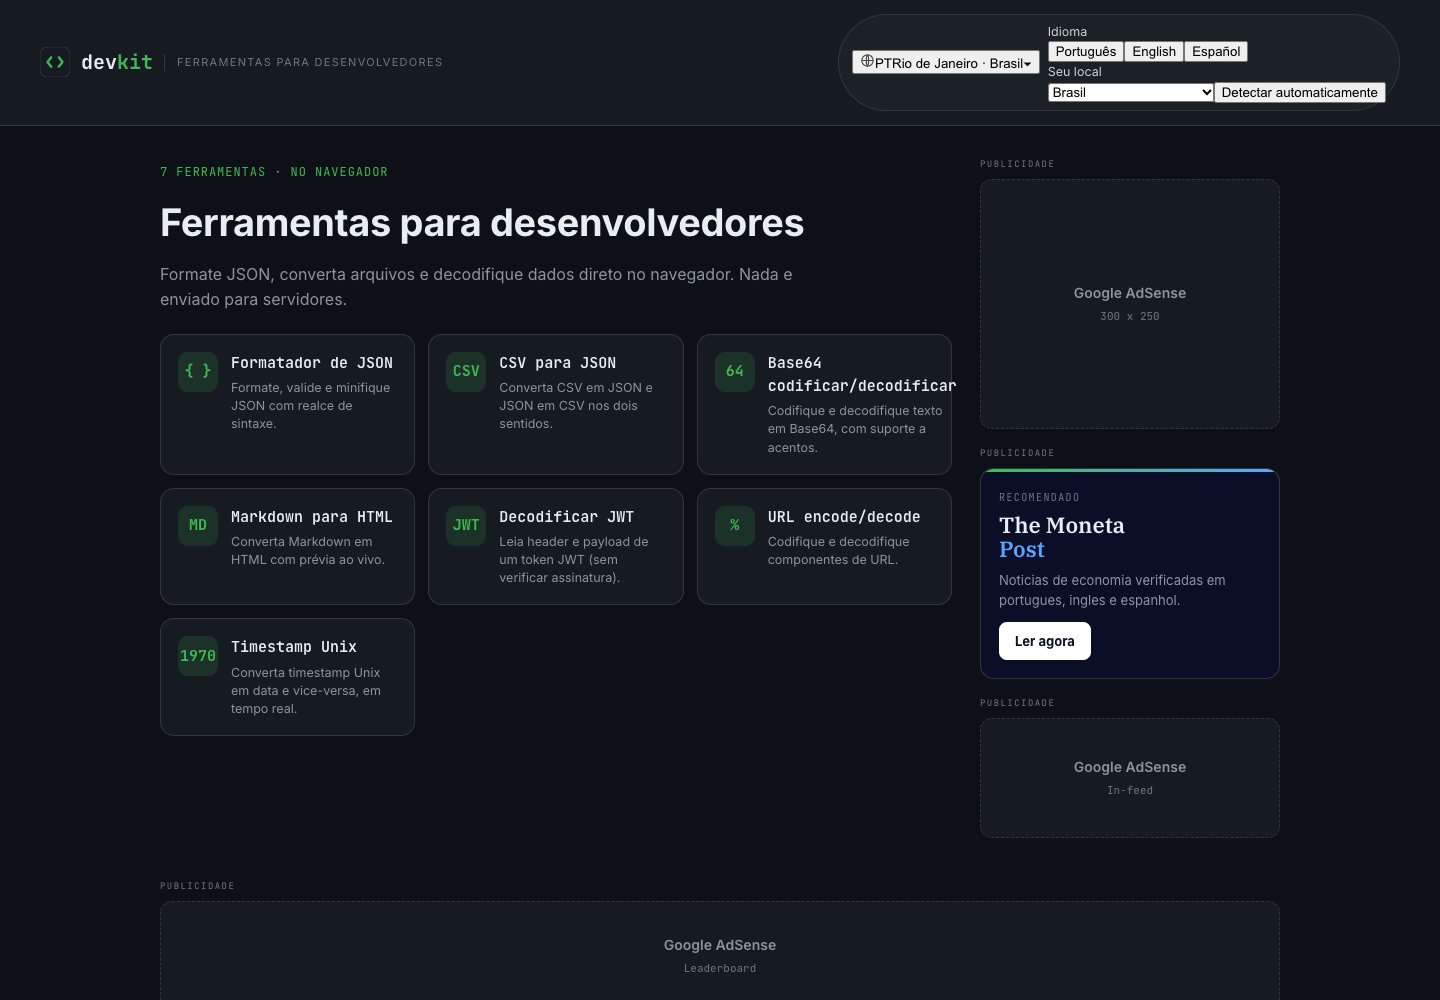Click the 'Idioma' label

(x=1067, y=32)
